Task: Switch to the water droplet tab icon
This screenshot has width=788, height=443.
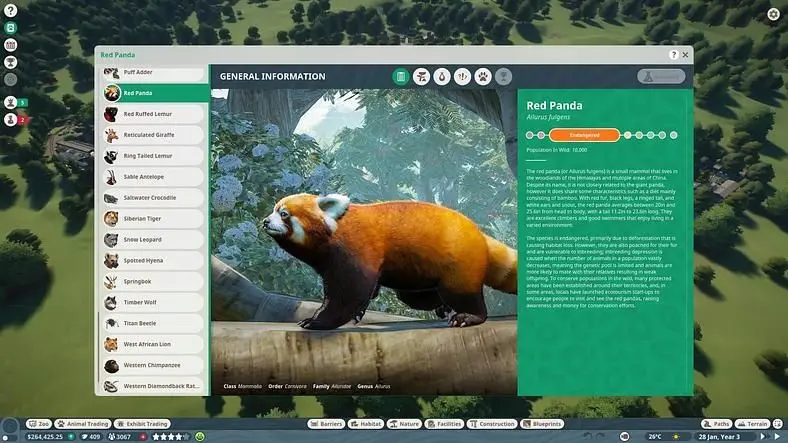Action: 442,76
